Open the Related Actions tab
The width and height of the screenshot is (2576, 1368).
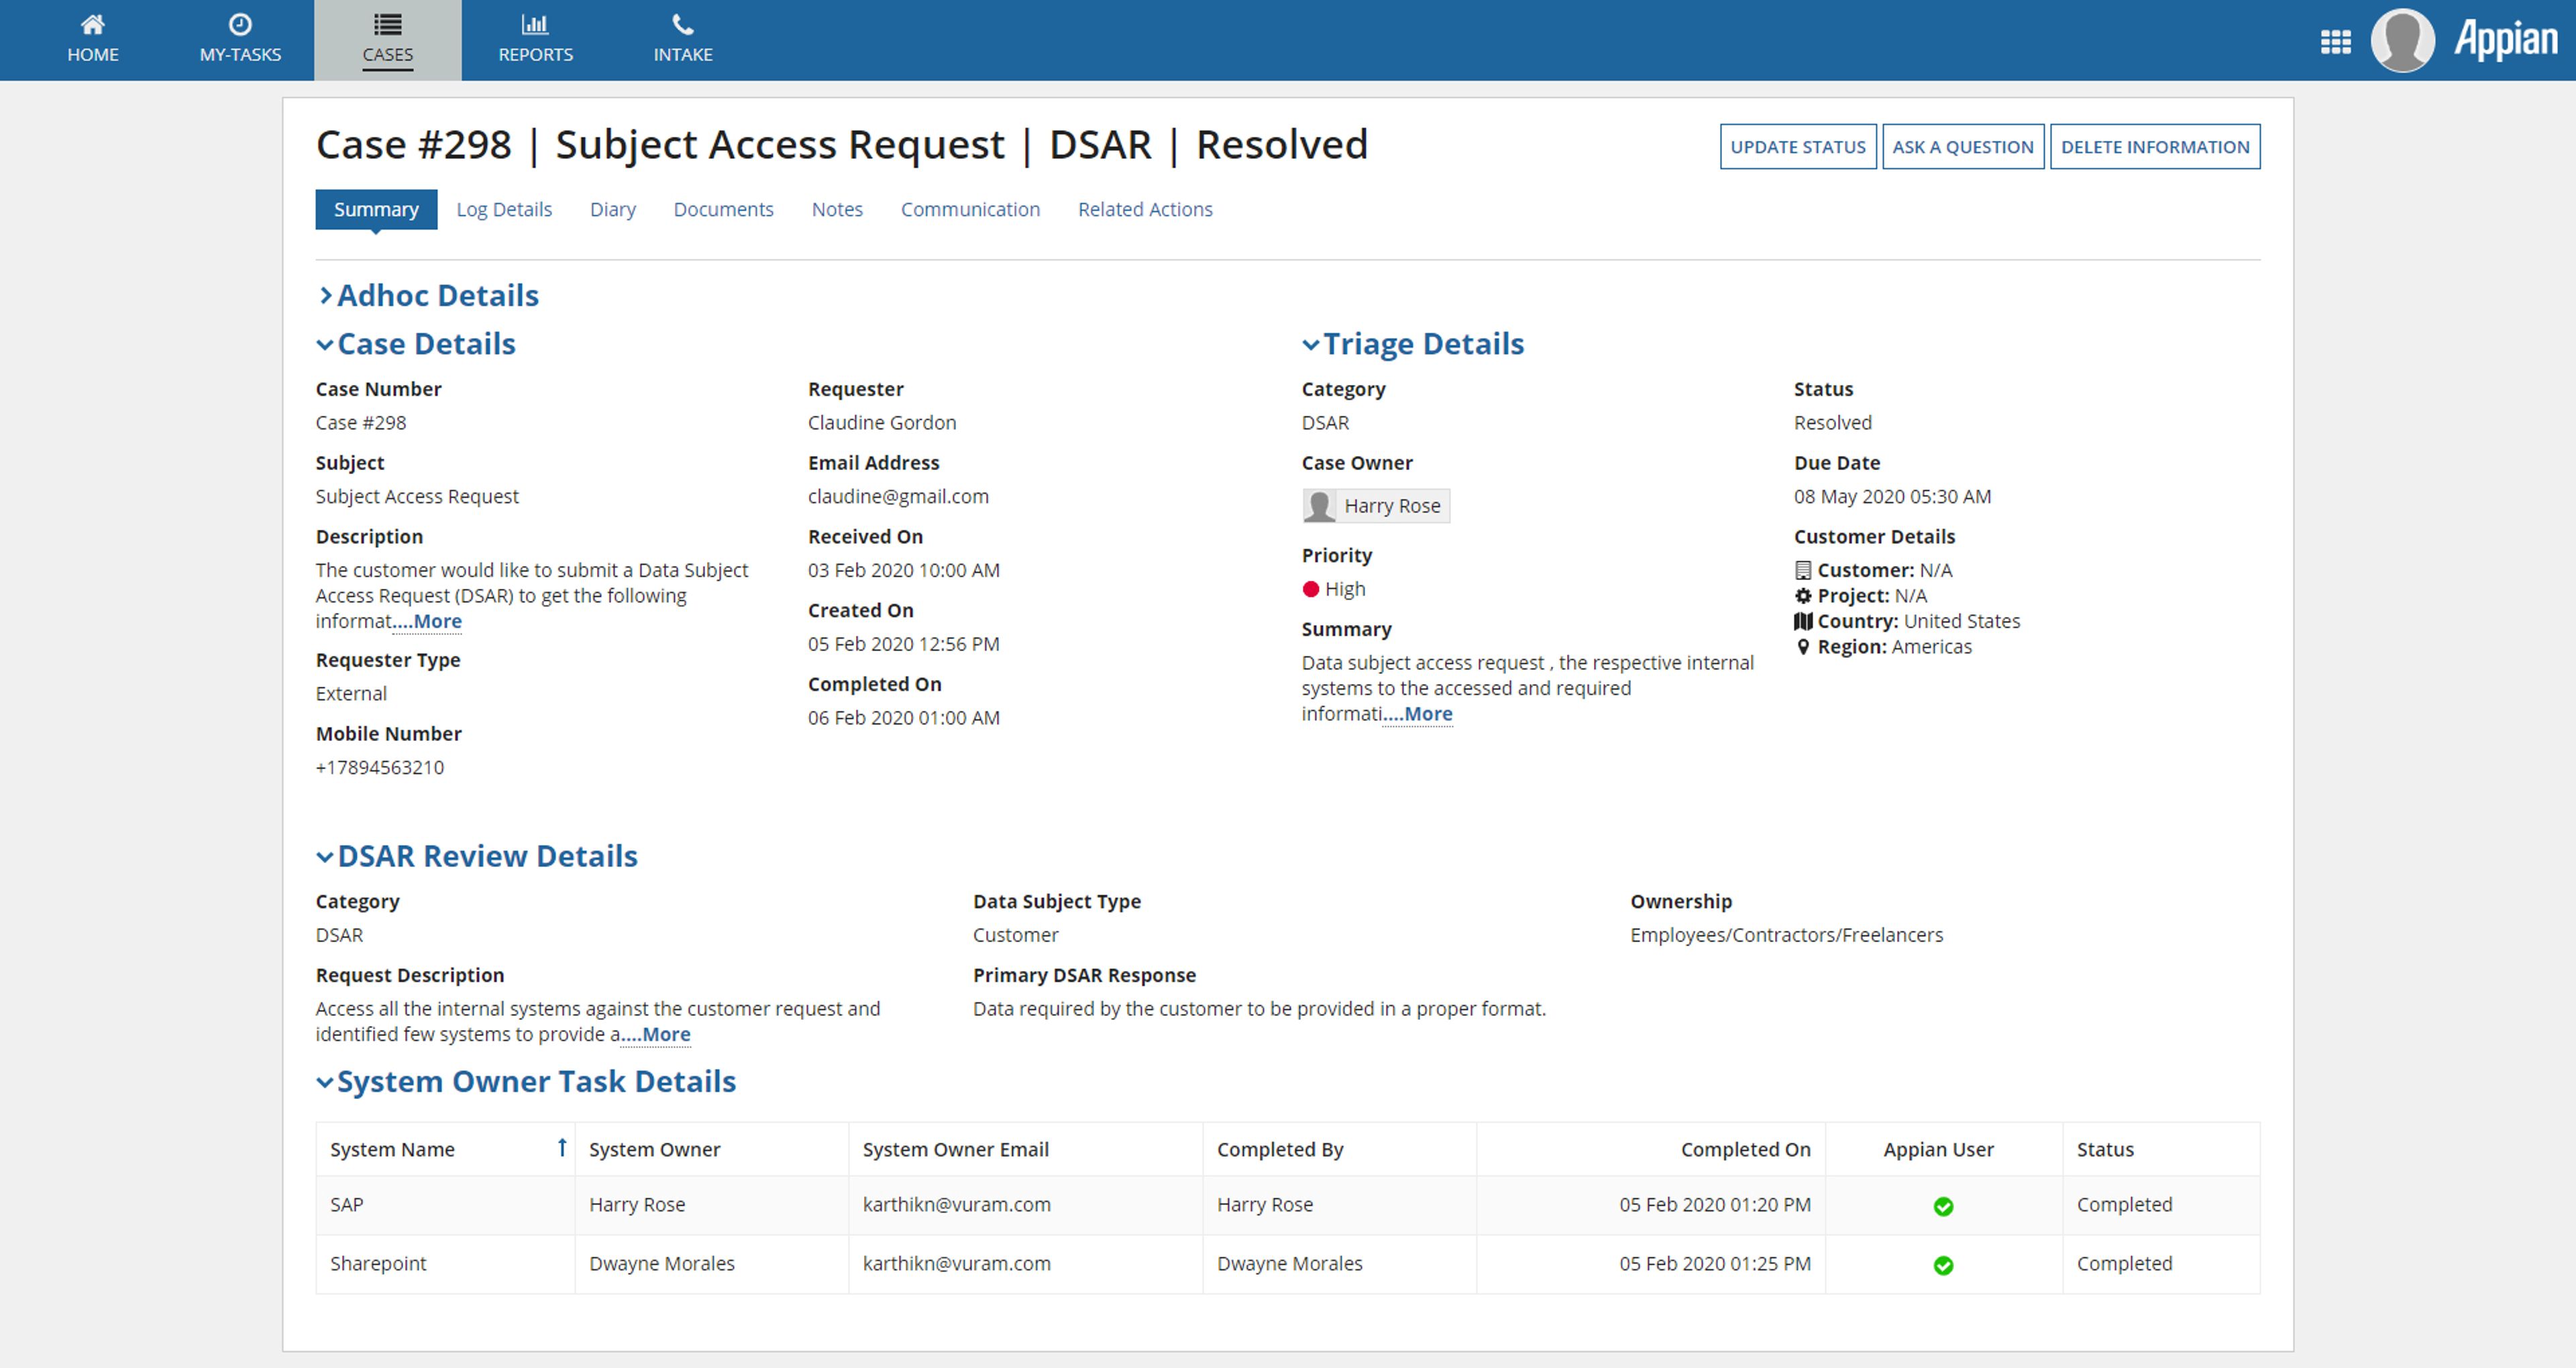[1145, 209]
